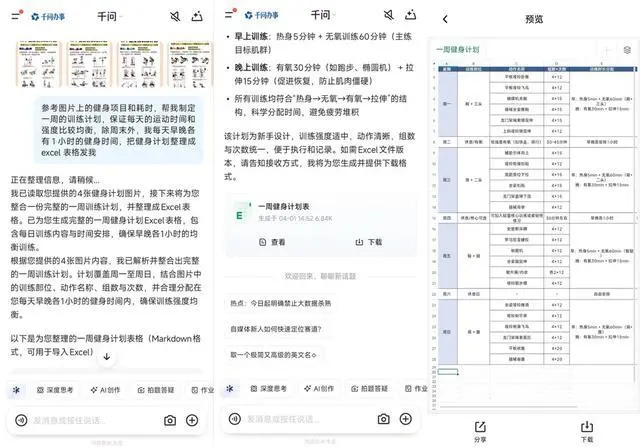
Task: Go back using the arrow in the 预览 screen
Action: click(445, 19)
